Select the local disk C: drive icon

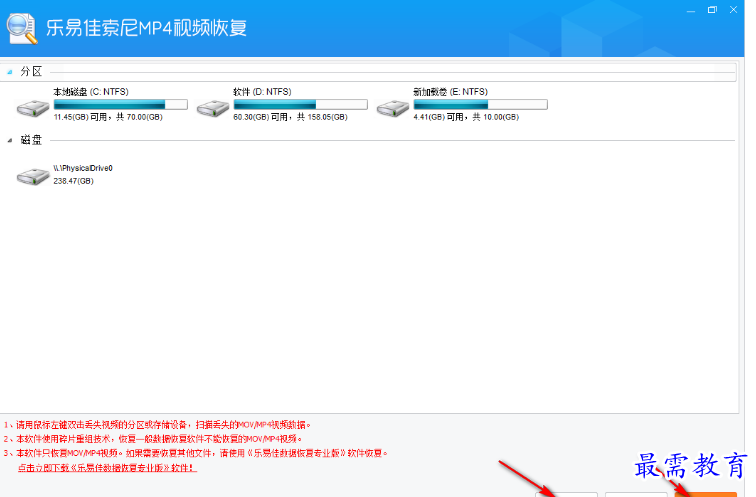(33, 108)
